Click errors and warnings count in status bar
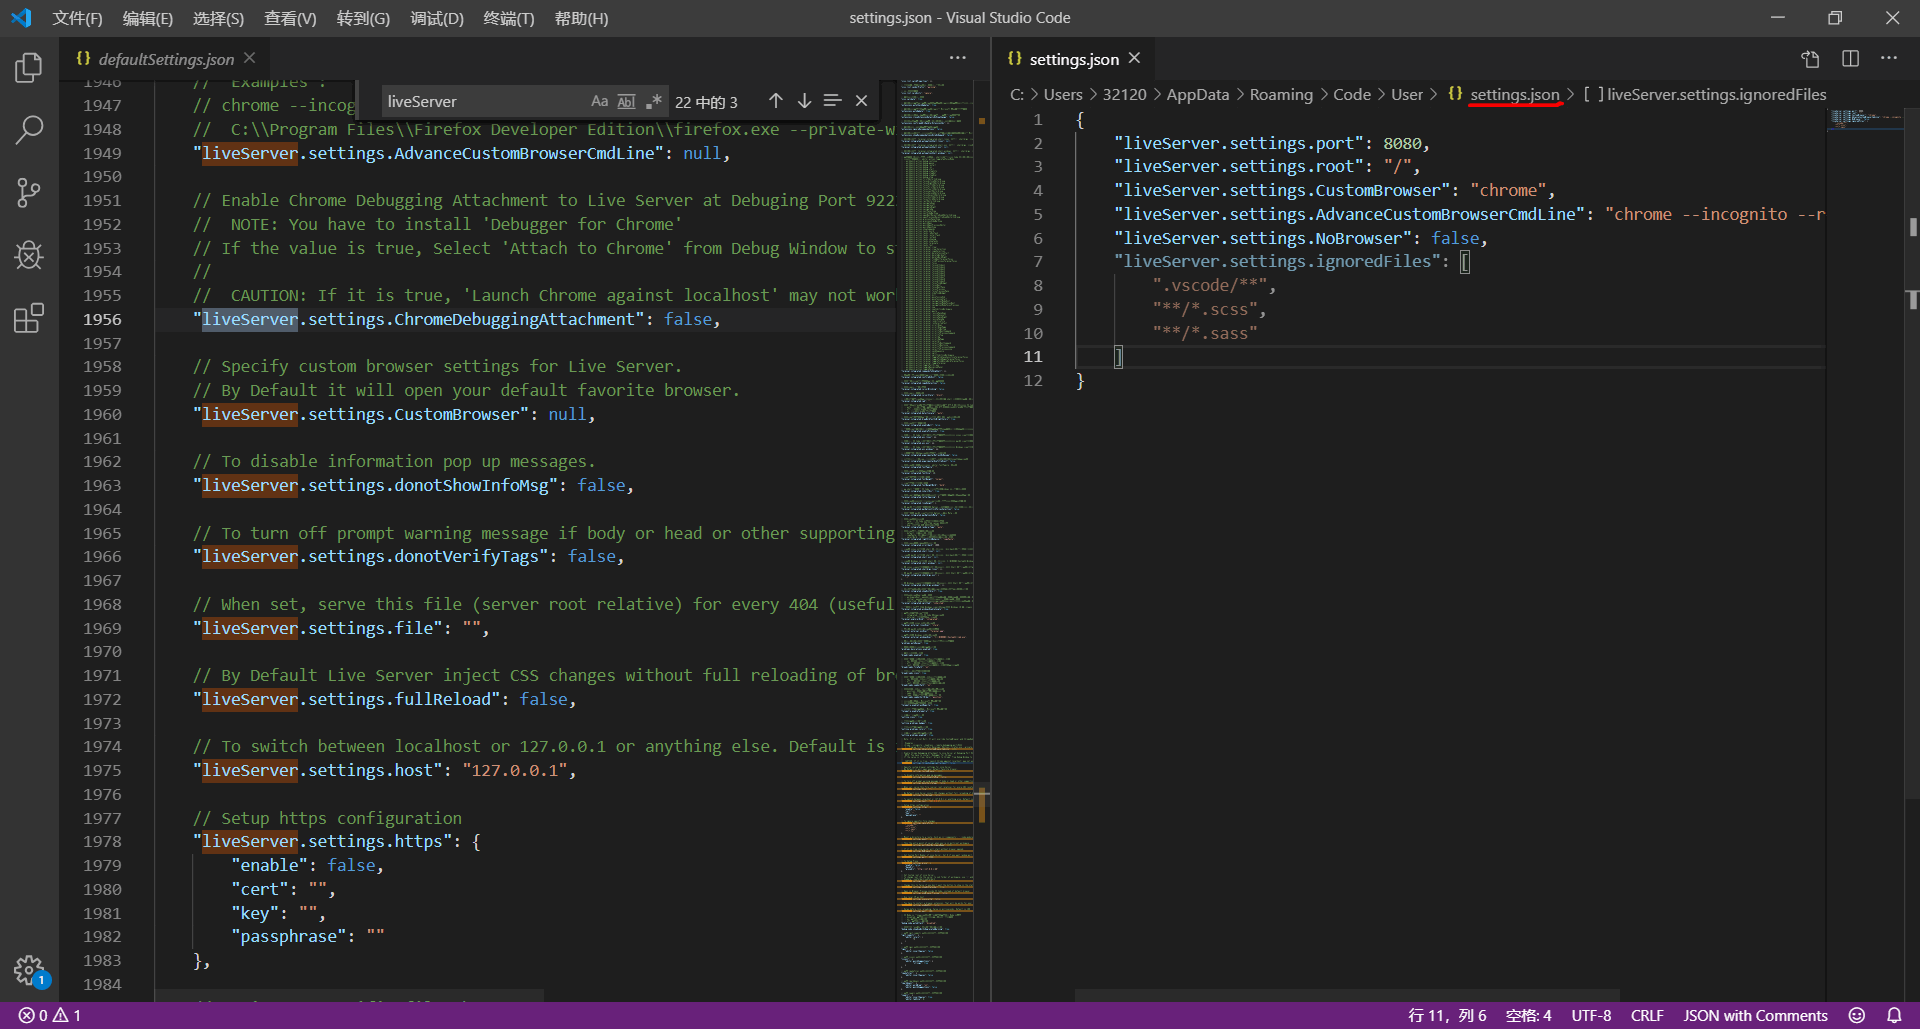 point(50,1015)
